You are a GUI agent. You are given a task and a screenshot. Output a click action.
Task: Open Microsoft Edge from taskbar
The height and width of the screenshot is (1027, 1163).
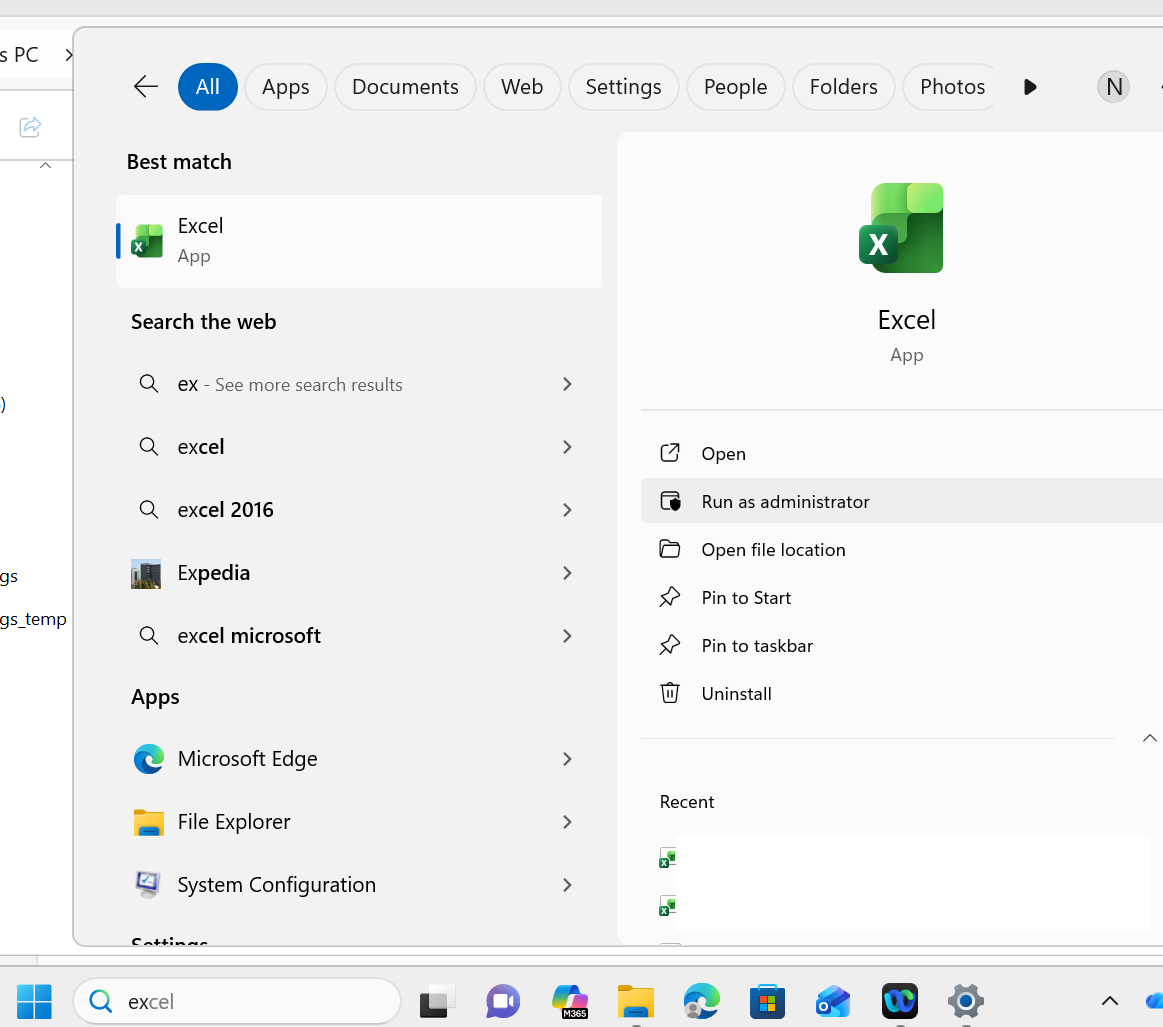(702, 1002)
